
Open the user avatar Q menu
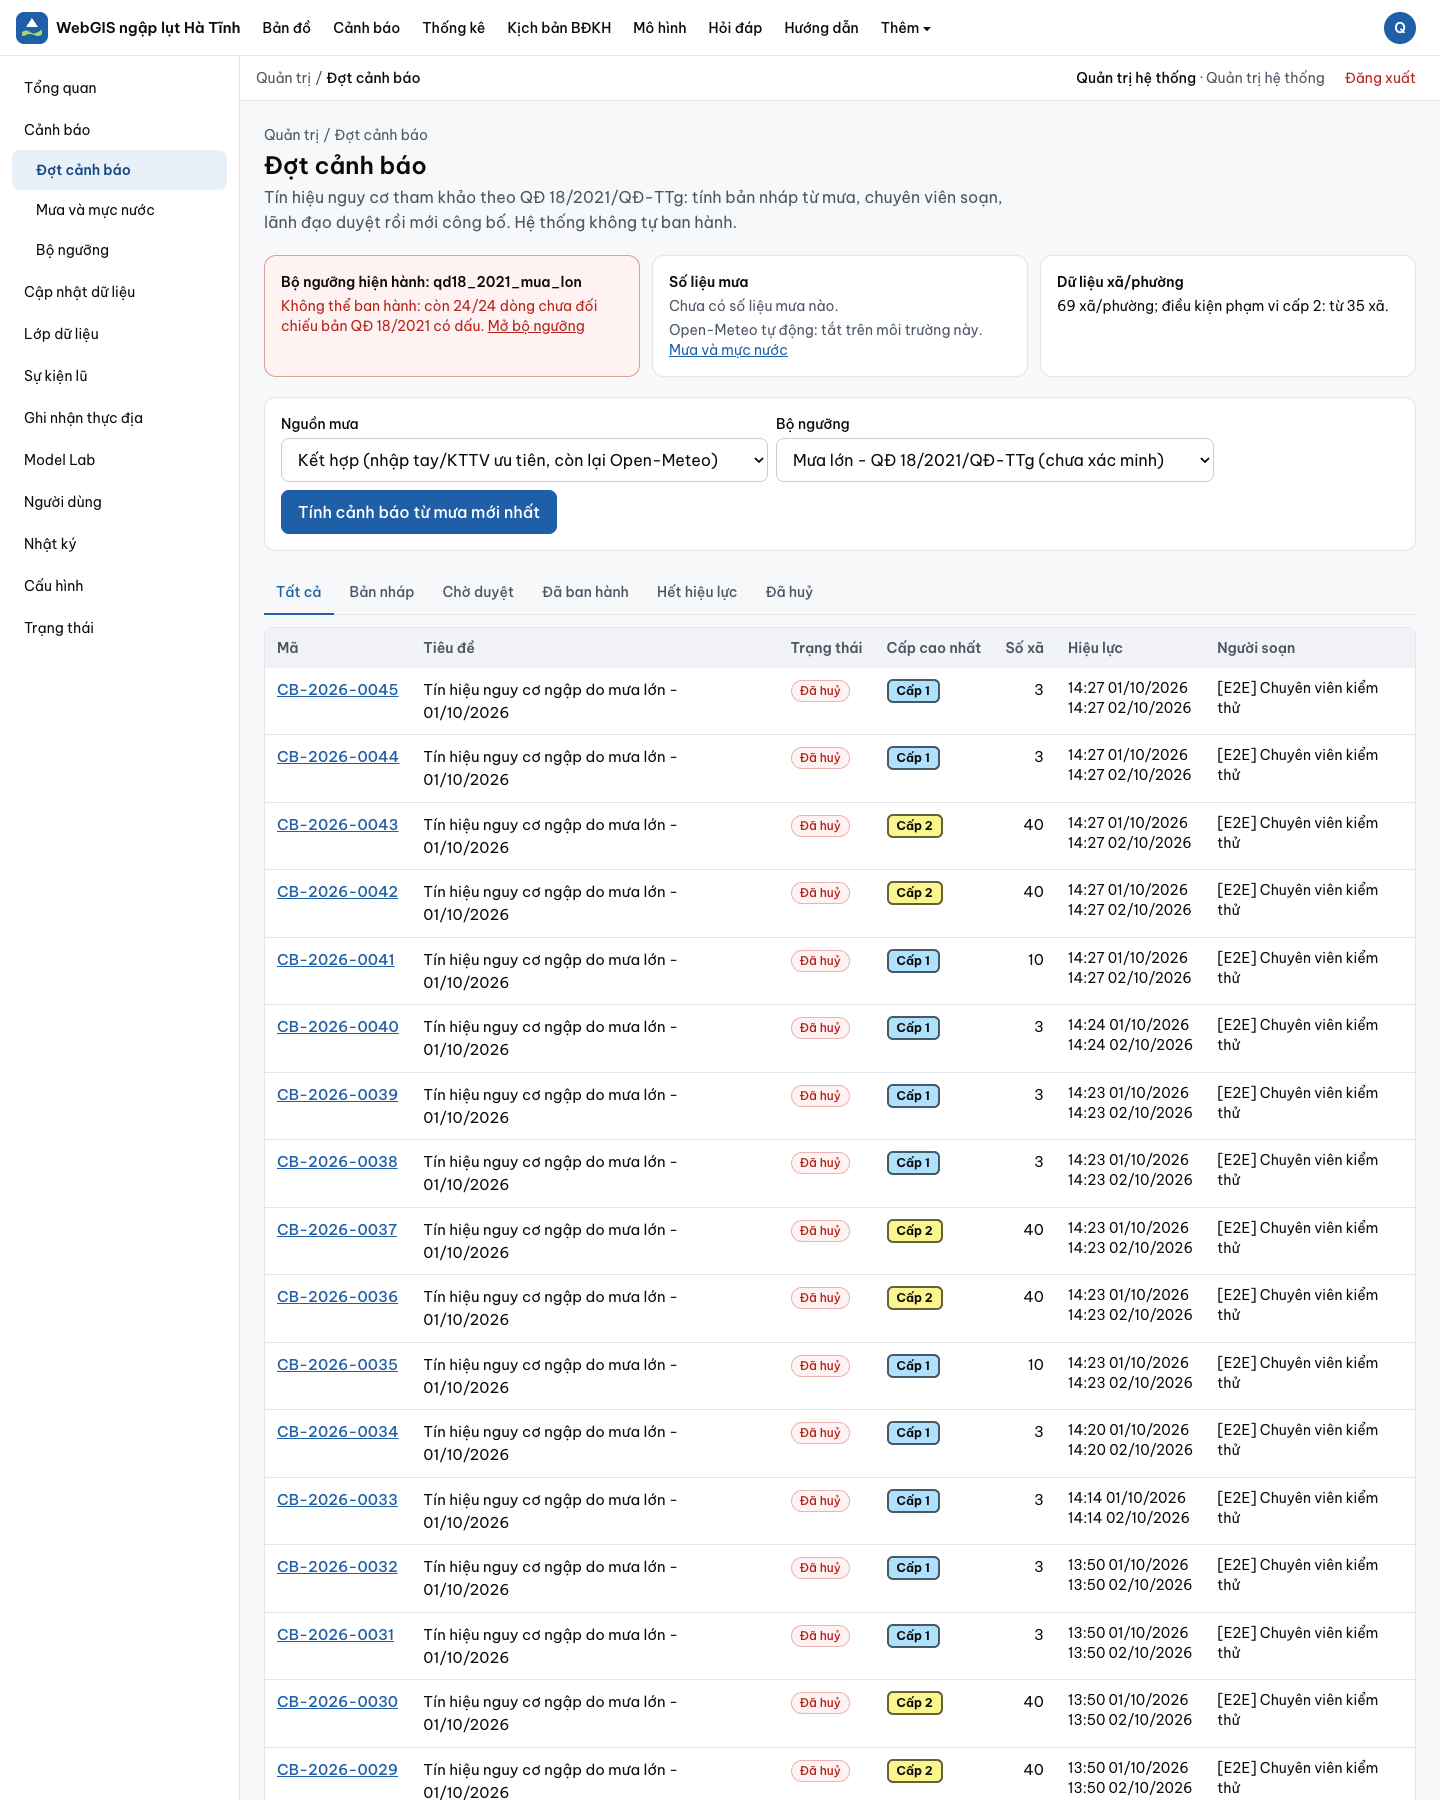pos(1400,28)
